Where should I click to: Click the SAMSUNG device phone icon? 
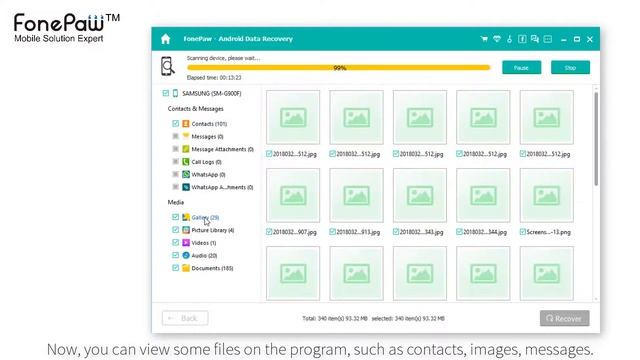[175, 93]
